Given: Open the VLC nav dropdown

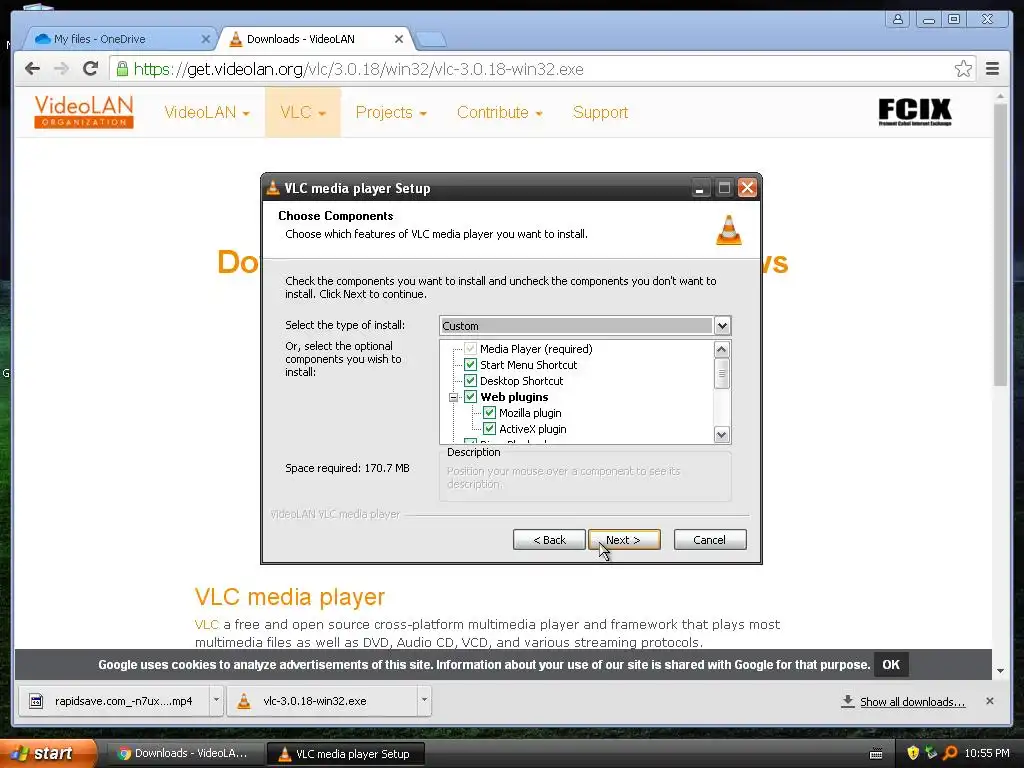Looking at the screenshot, I should (x=302, y=112).
